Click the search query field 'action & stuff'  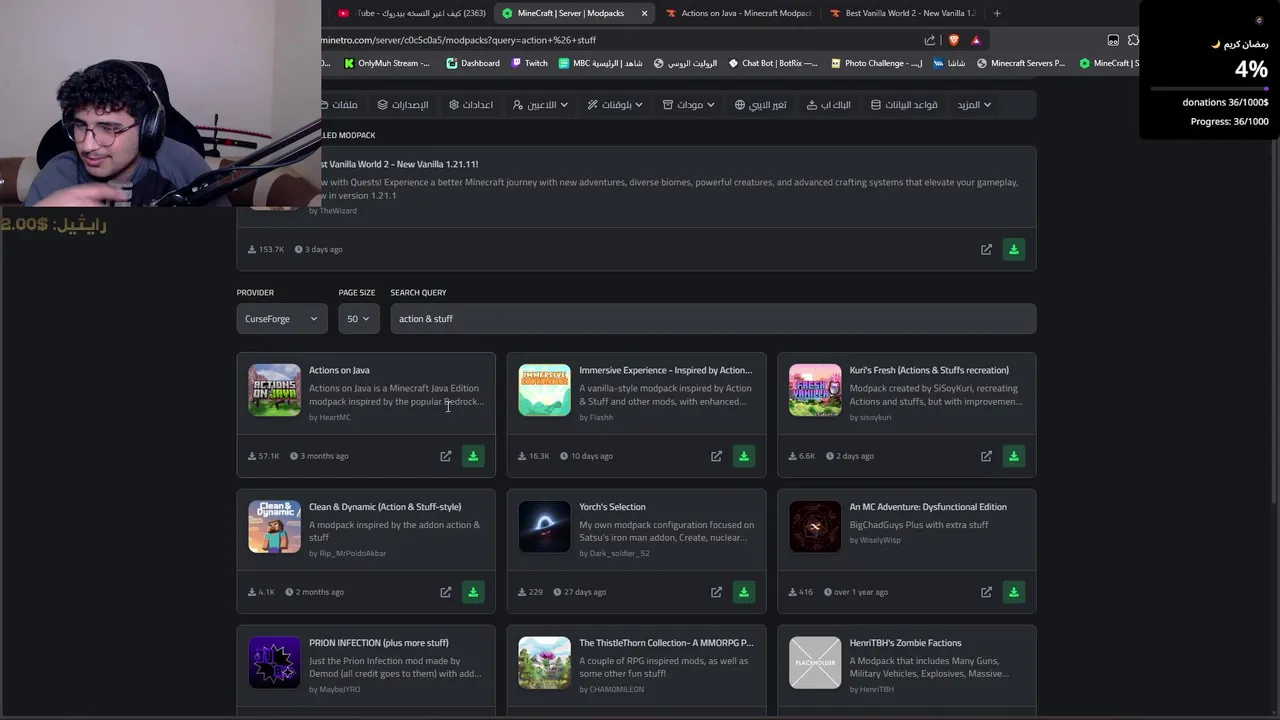[x=714, y=319]
